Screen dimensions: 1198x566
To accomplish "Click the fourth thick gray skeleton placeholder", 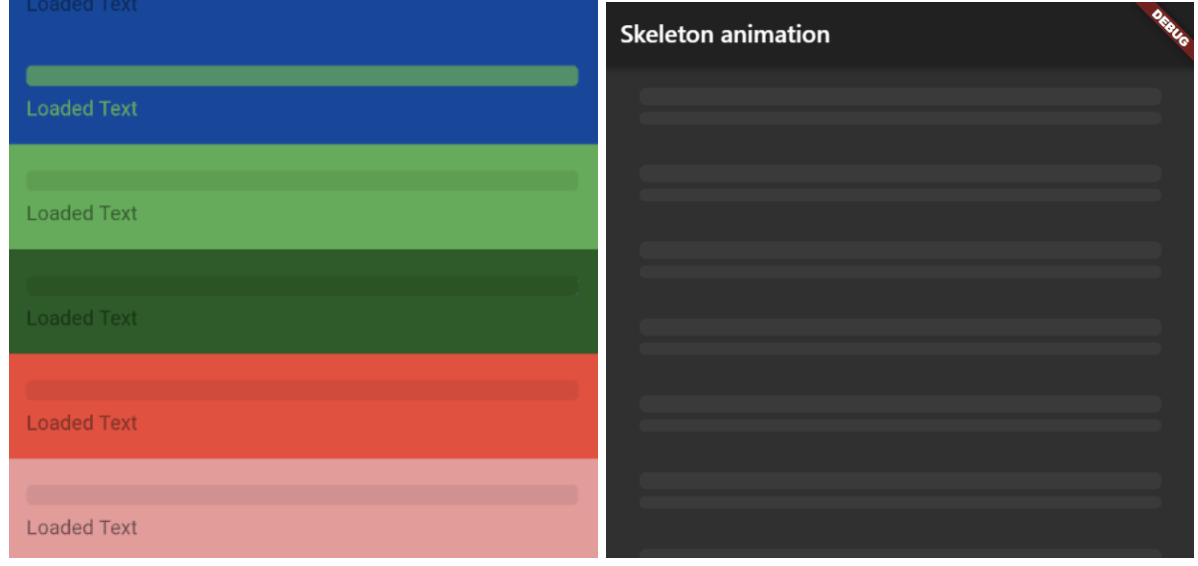I will coord(900,327).
